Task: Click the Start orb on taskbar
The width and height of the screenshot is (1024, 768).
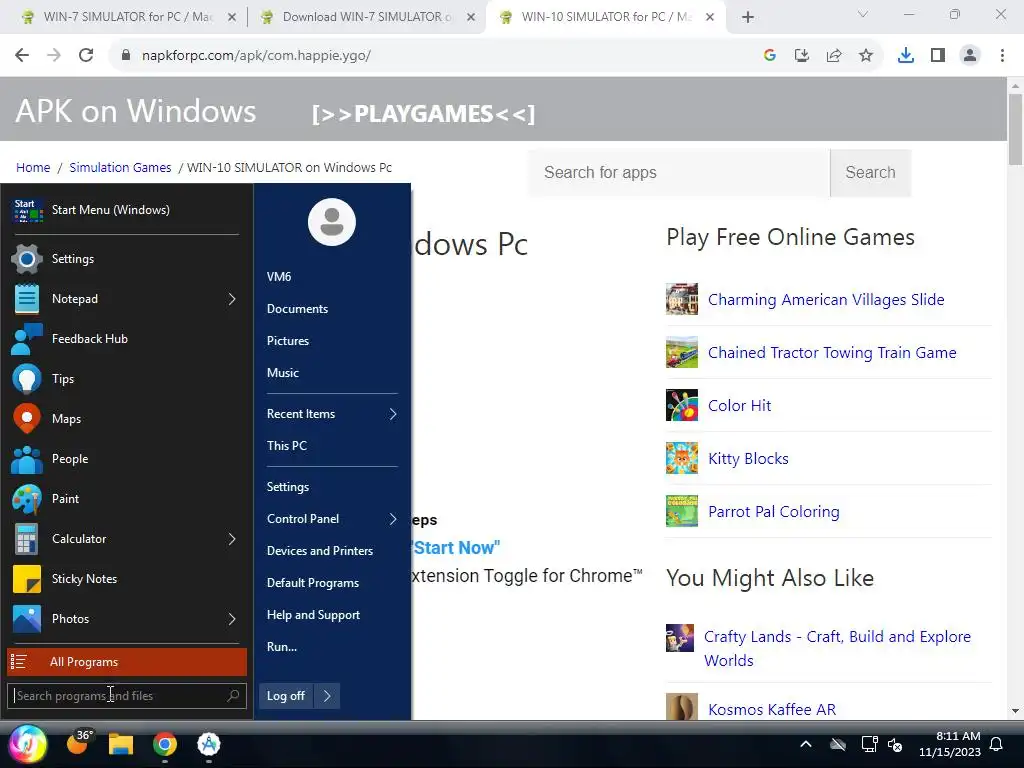Action: click(27, 744)
